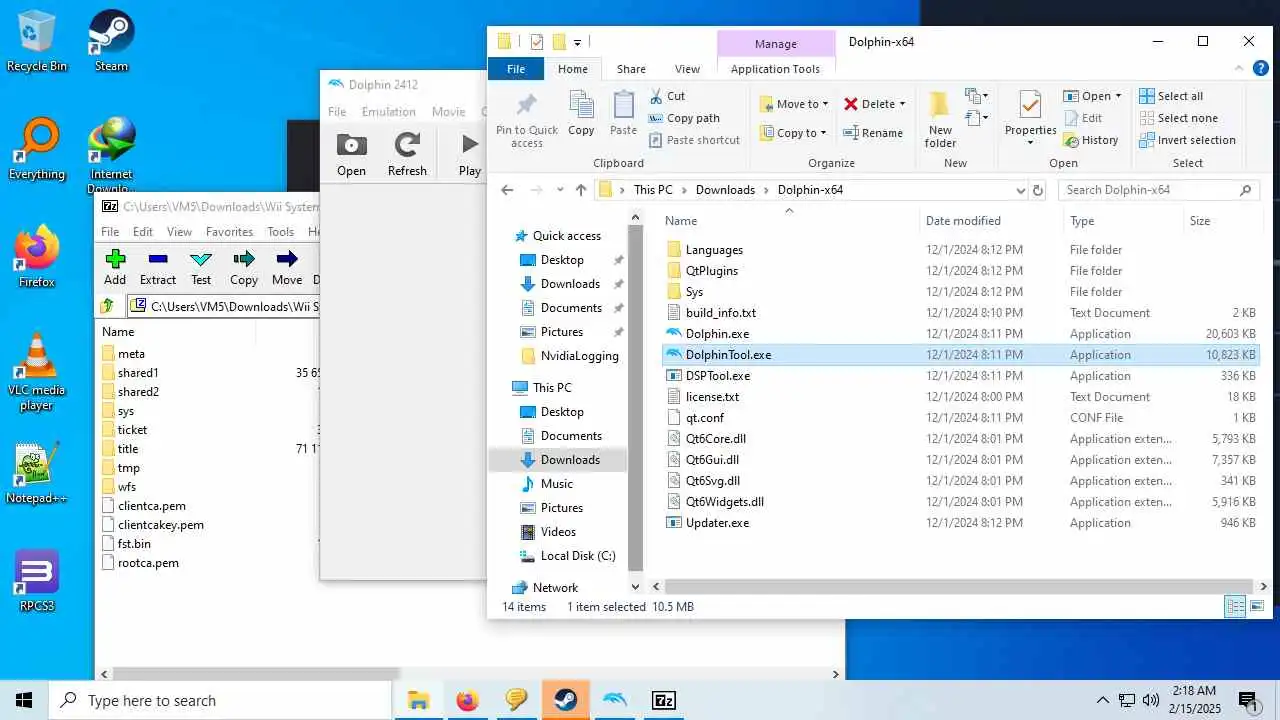The image size is (1280, 720).
Task: Click Refresh in Dolphin toolbar
Action: click(x=407, y=155)
